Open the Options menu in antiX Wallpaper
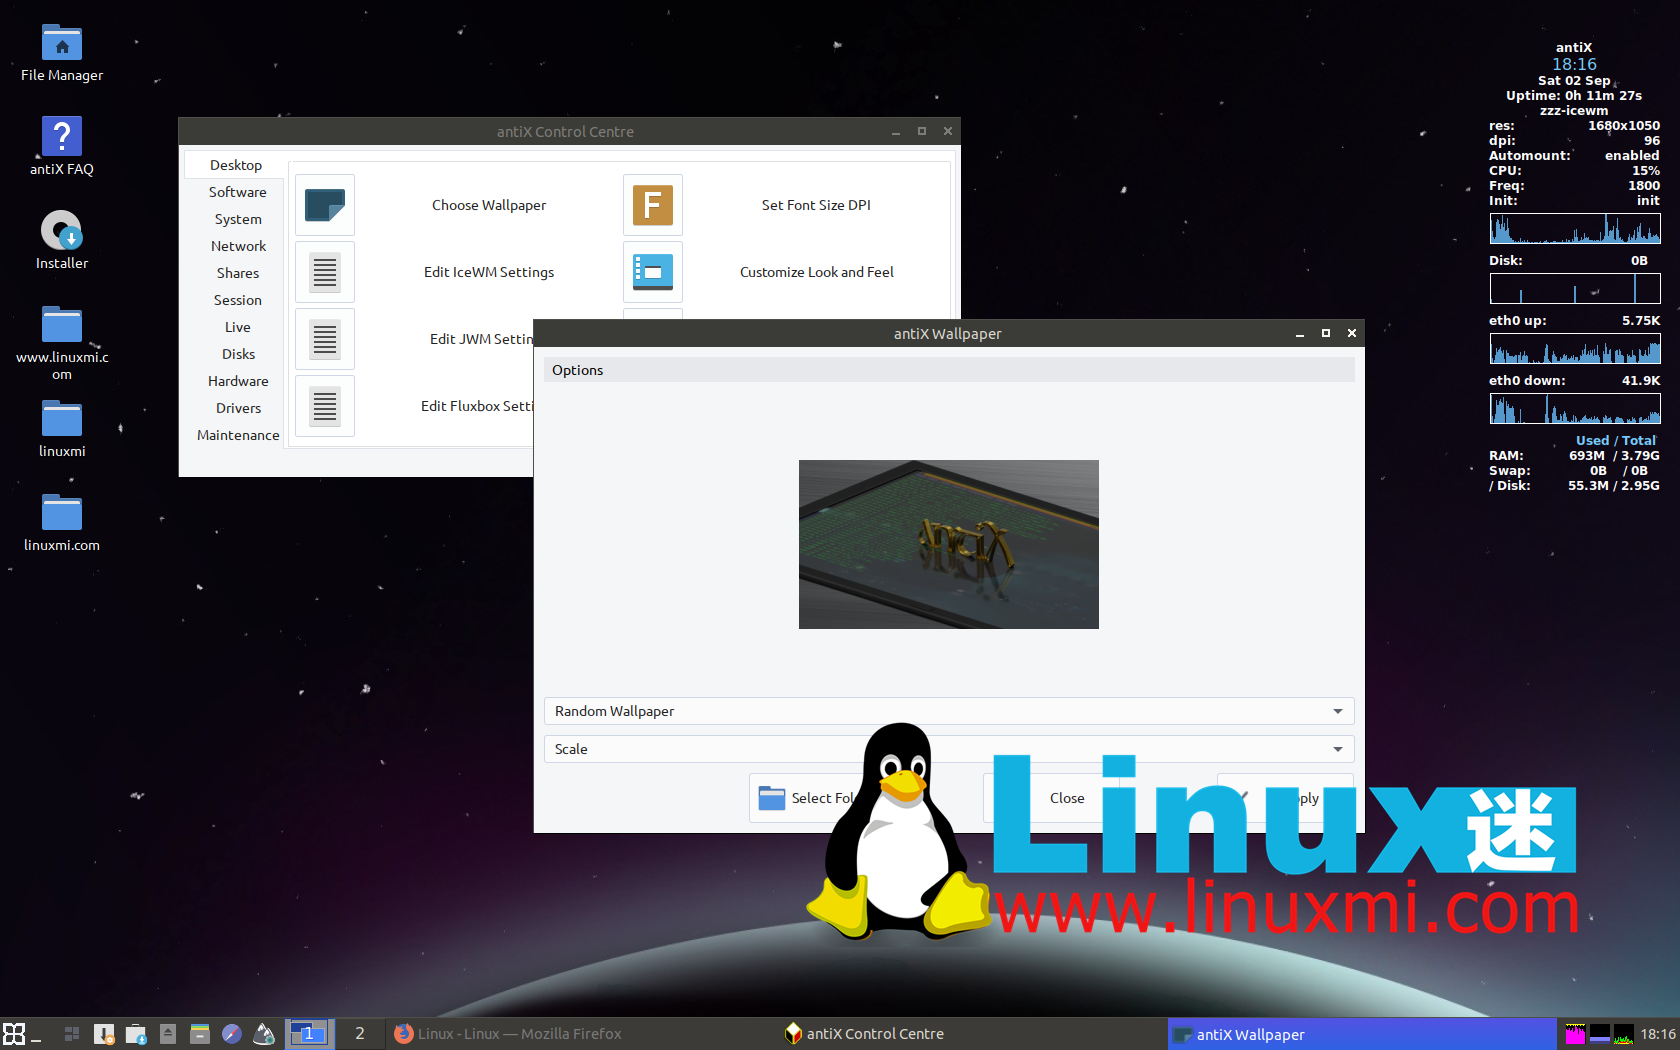This screenshot has height=1050, width=1680. coord(577,370)
